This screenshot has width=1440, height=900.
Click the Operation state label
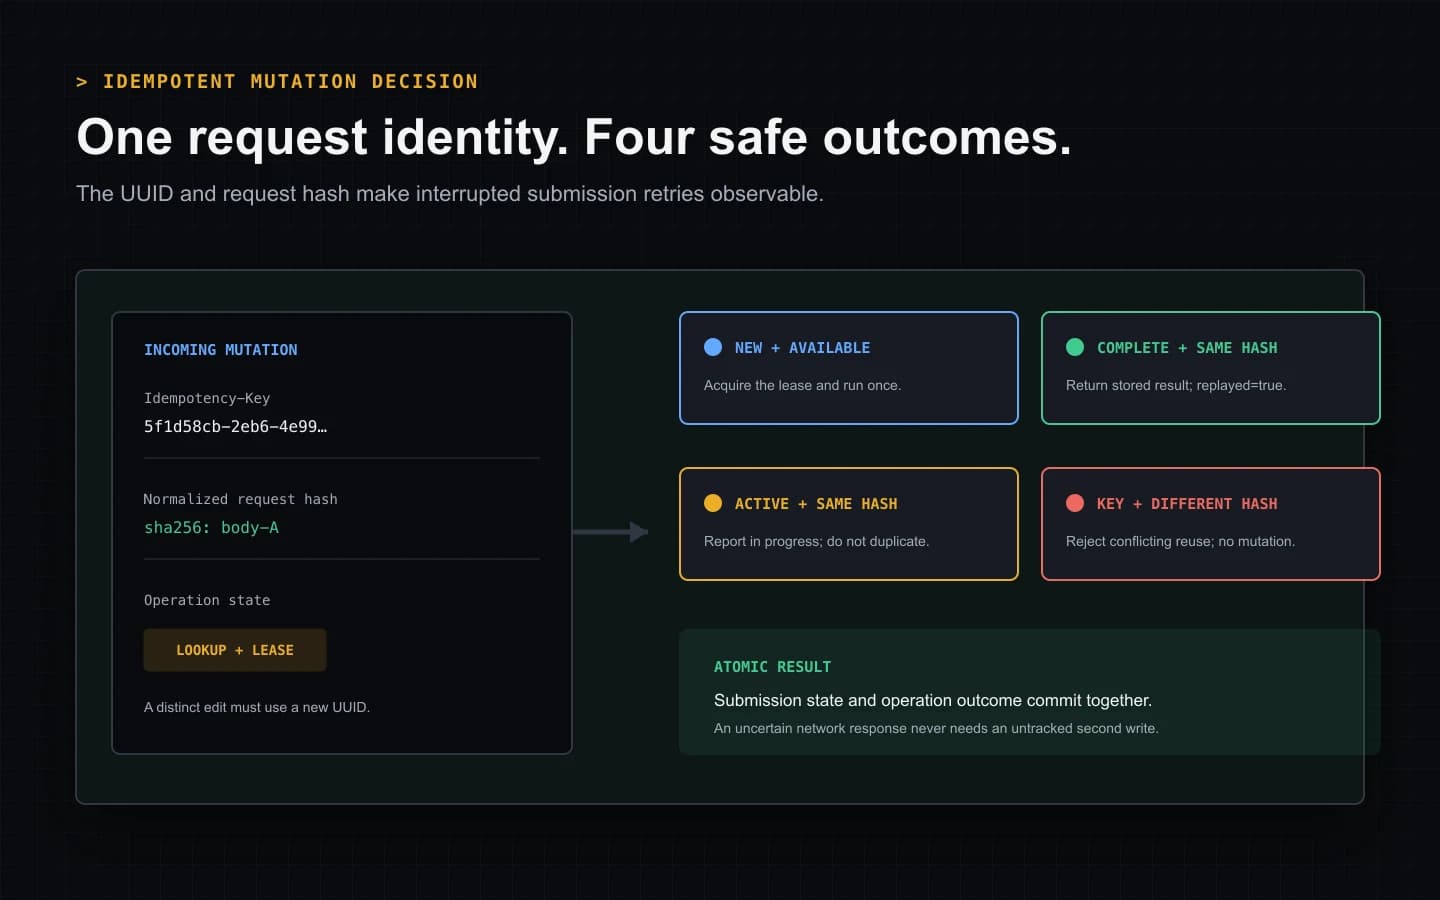tap(207, 600)
